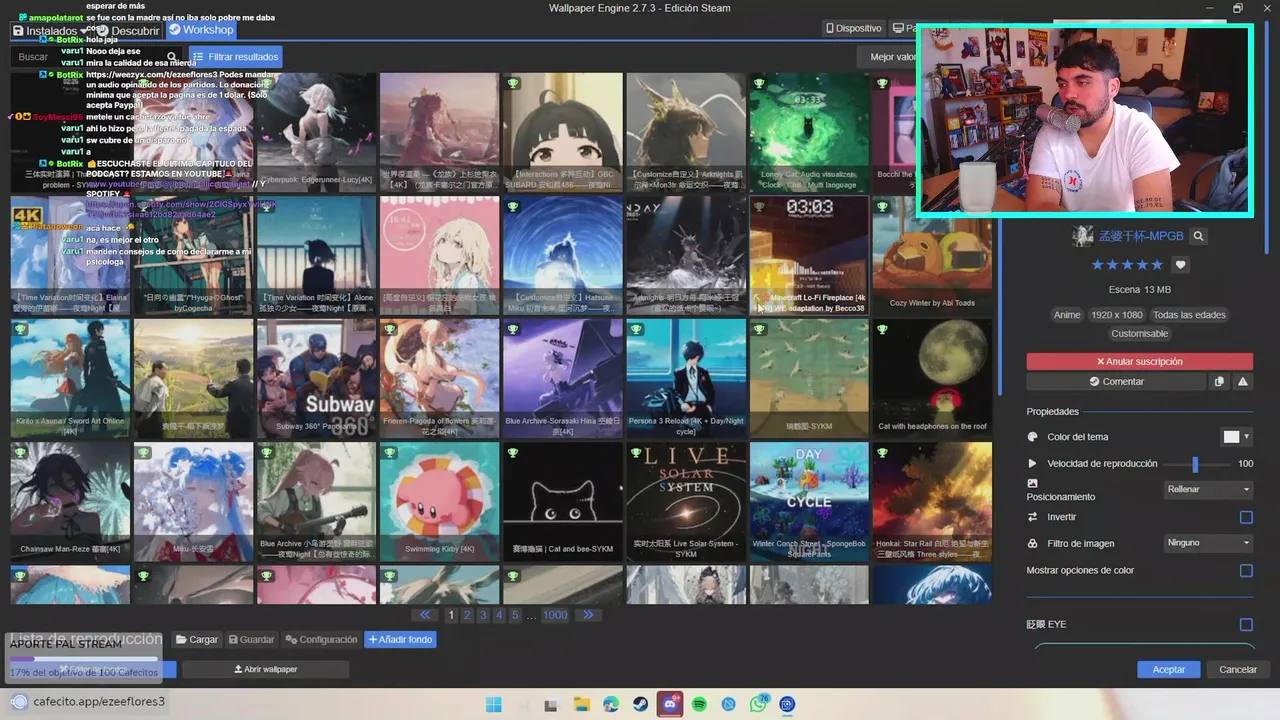
Task: Select Subway 360° Panorama wallpaper thumbnail
Action: tap(316, 379)
